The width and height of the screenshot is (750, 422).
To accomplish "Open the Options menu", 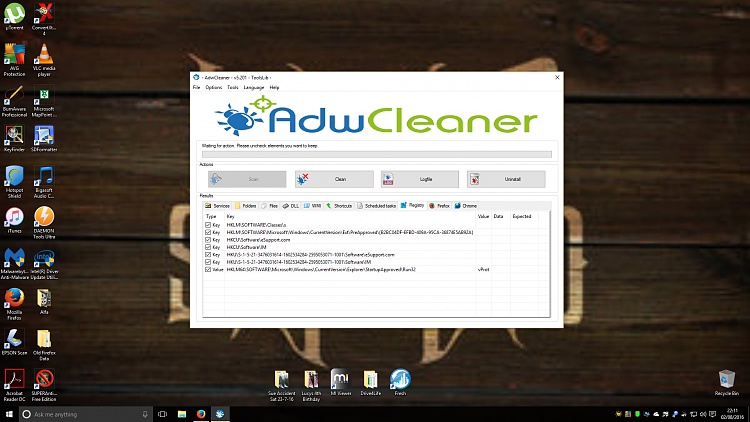I will pos(214,88).
